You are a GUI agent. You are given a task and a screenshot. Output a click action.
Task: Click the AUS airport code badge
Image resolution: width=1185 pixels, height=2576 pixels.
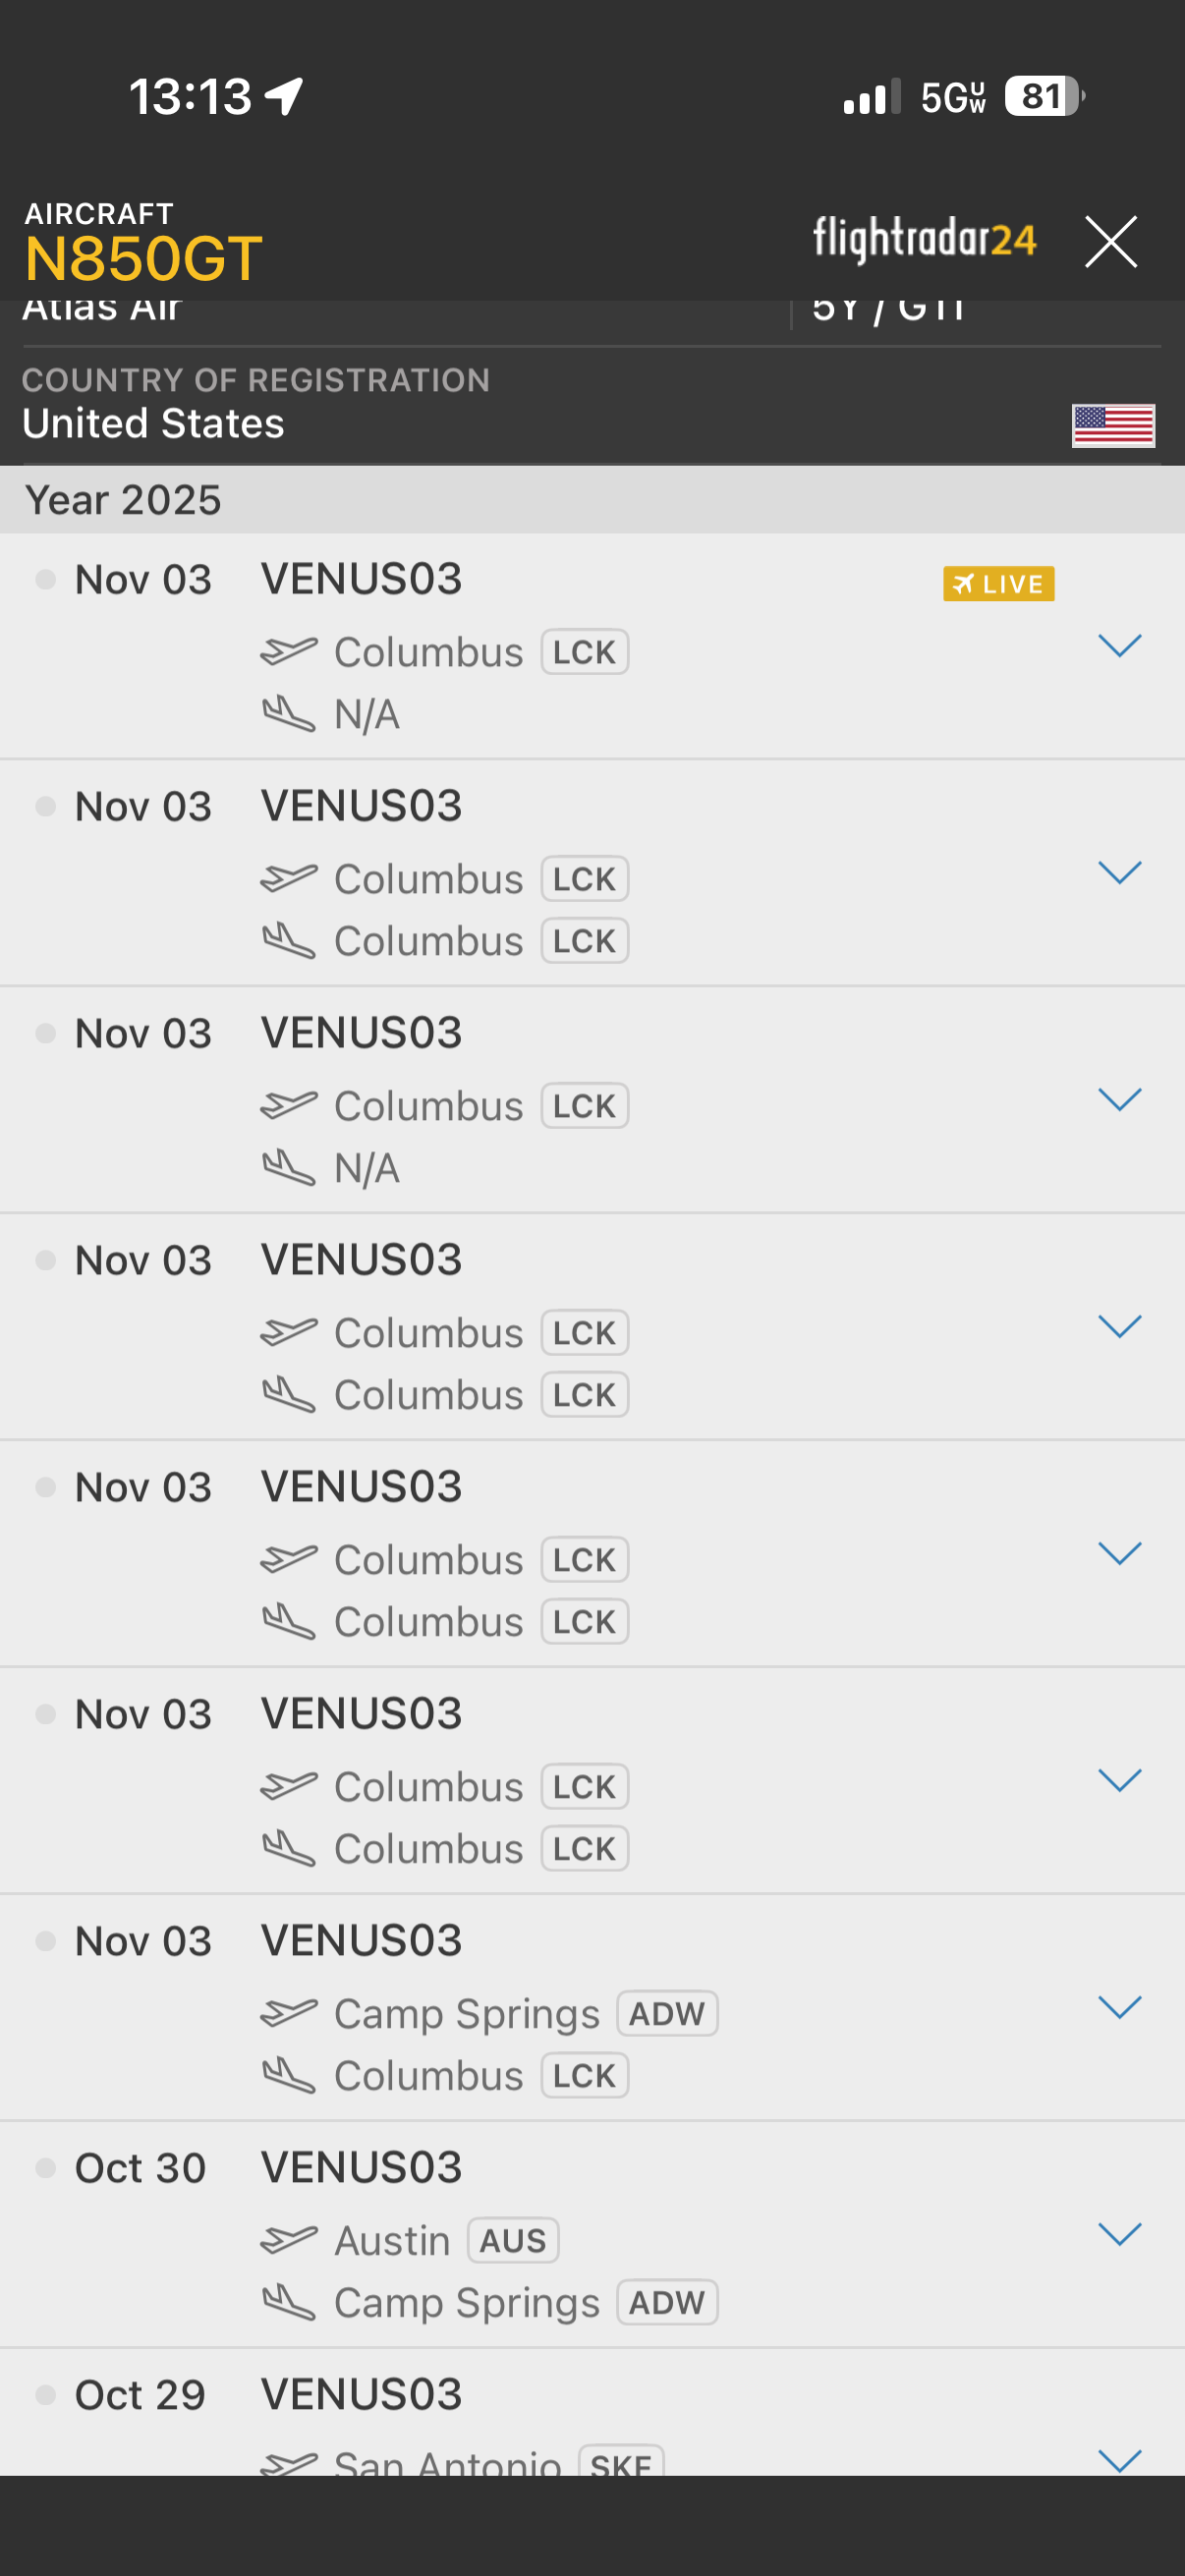(513, 2240)
